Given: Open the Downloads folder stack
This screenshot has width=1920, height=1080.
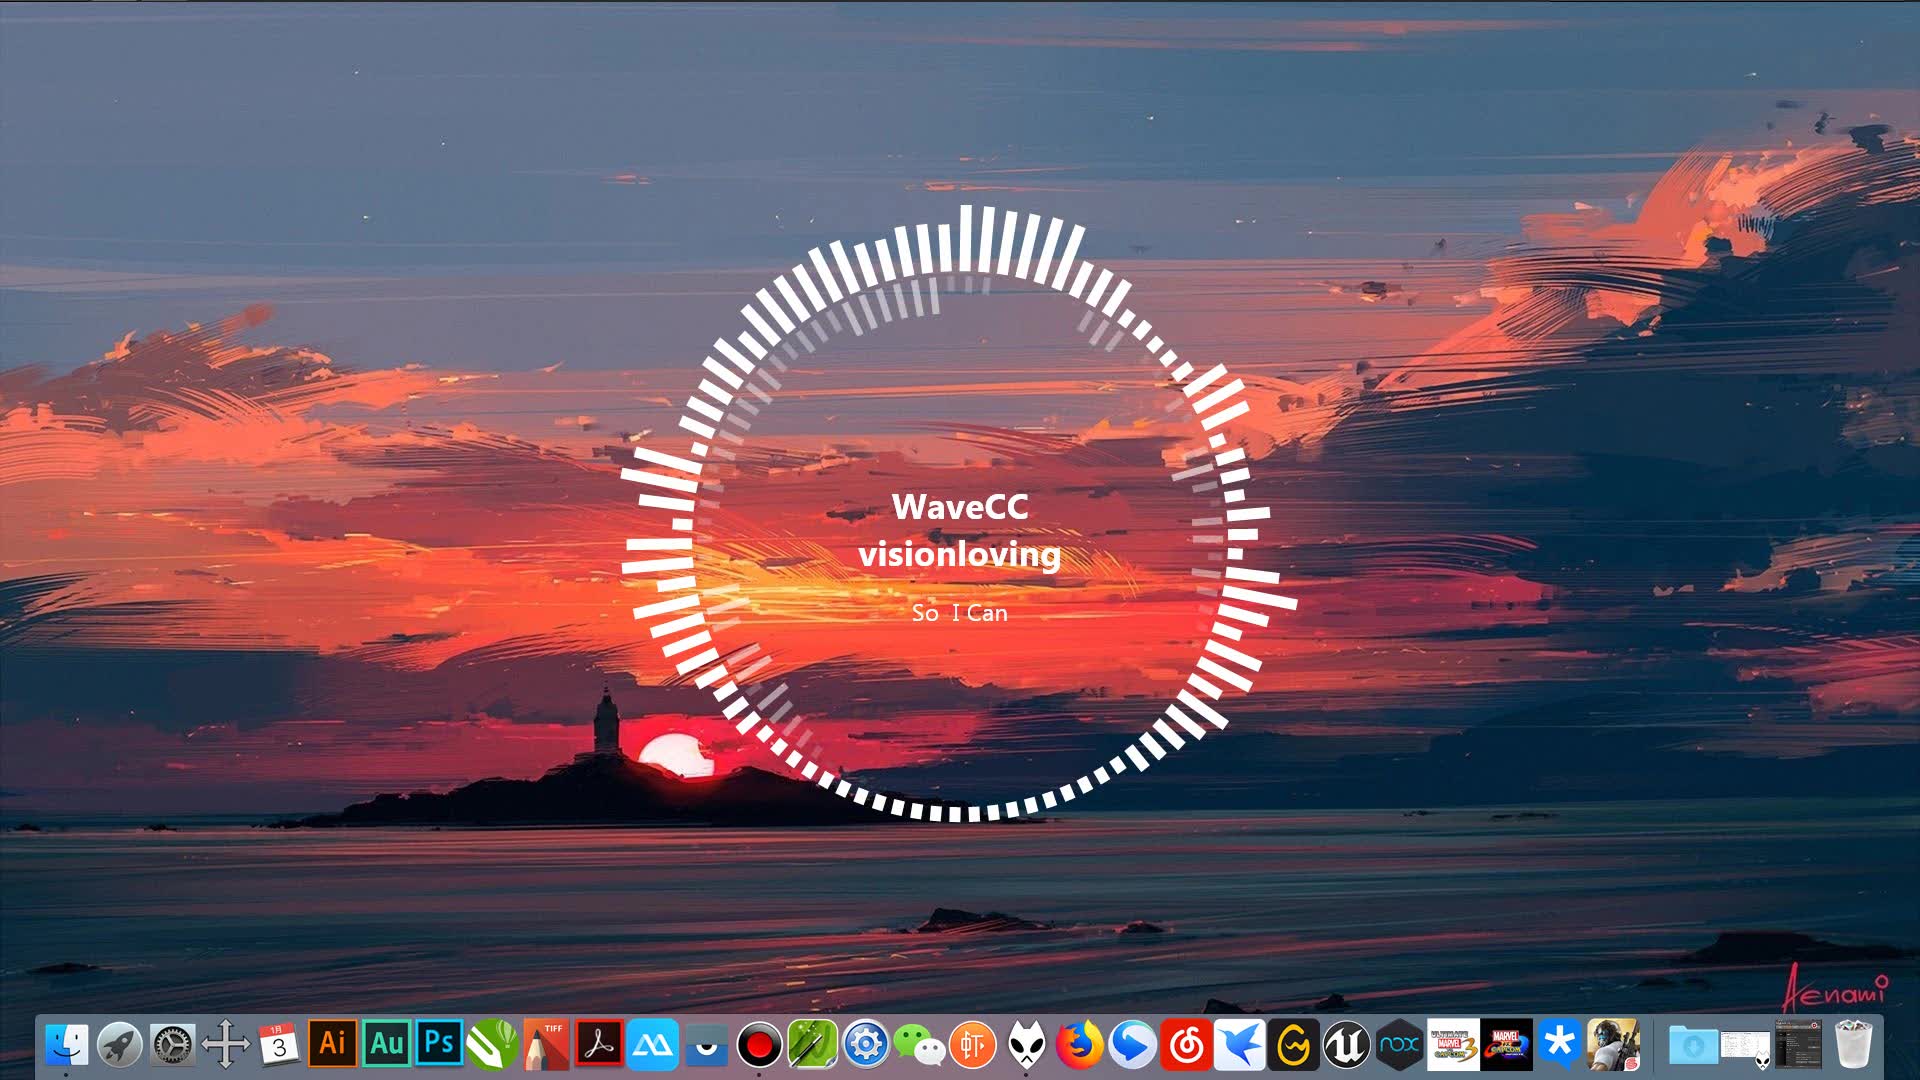Looking at the screenshot, I should 1692,1046.
